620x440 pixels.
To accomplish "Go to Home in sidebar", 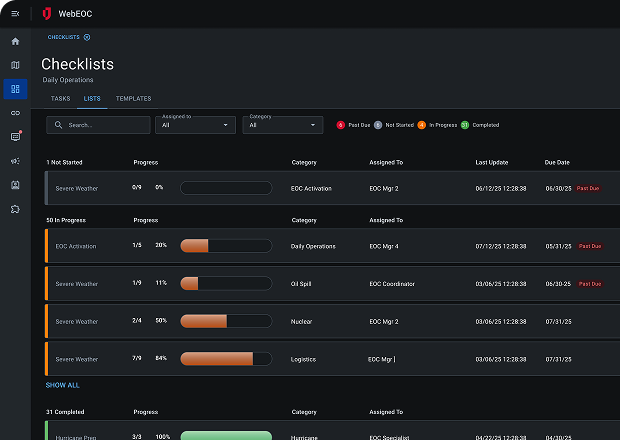I will 15,41.
